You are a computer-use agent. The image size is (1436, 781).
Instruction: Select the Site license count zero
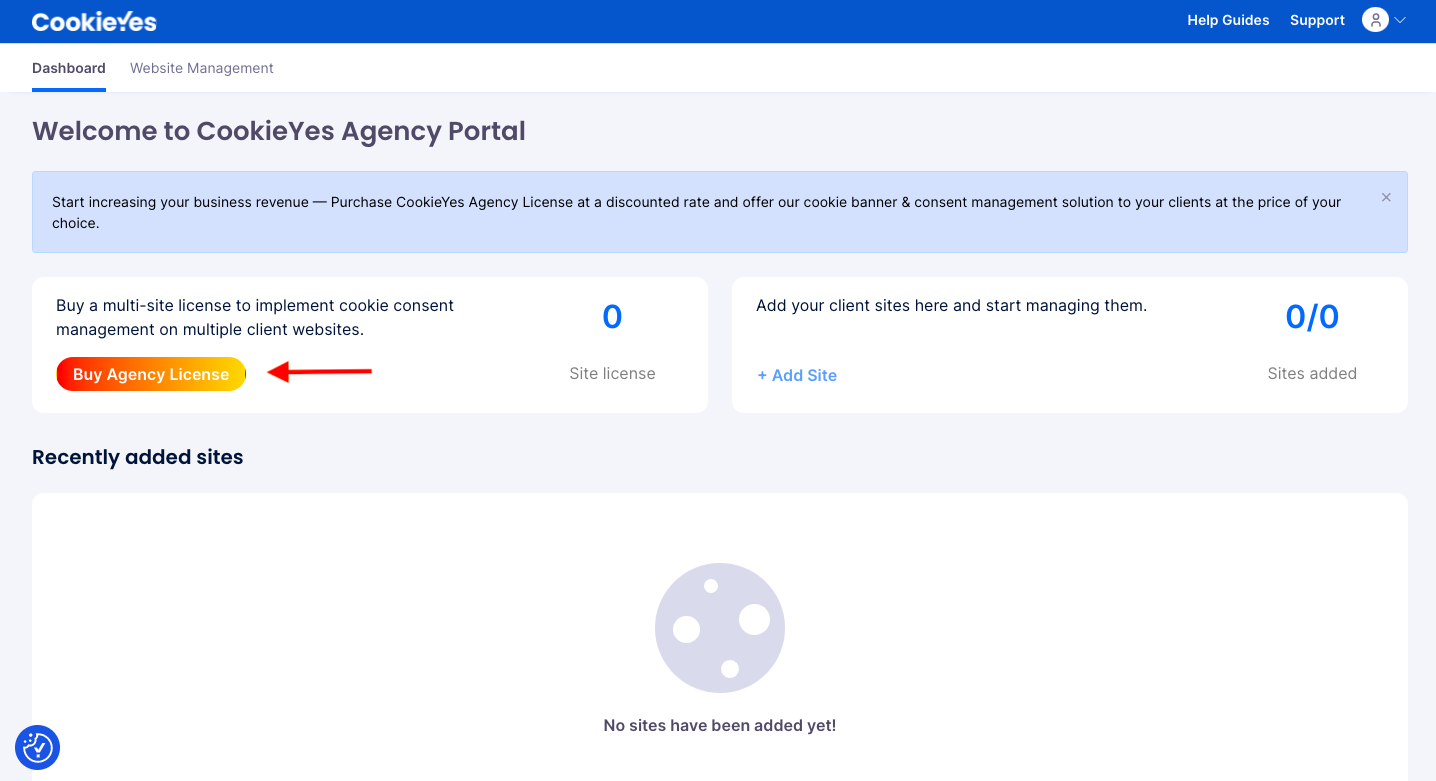click(x=612, y=317)
